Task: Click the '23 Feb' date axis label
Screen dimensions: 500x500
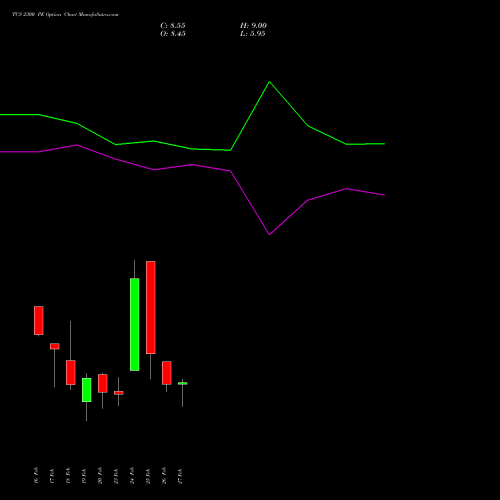Action: point(116,475)
